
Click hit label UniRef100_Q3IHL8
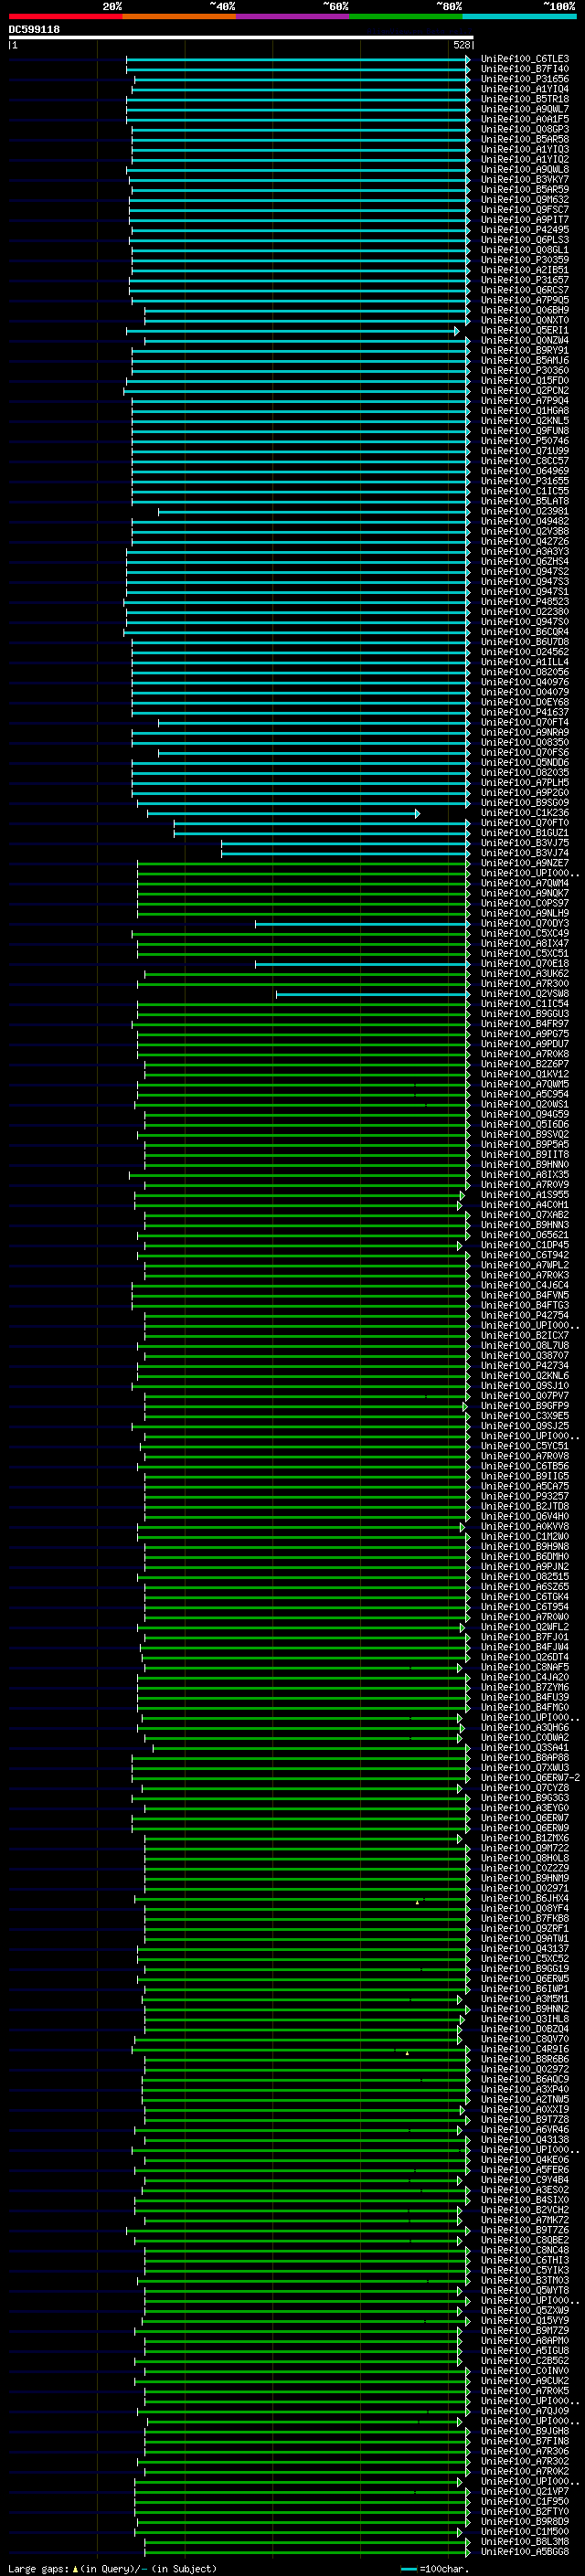click(524, 2019)
